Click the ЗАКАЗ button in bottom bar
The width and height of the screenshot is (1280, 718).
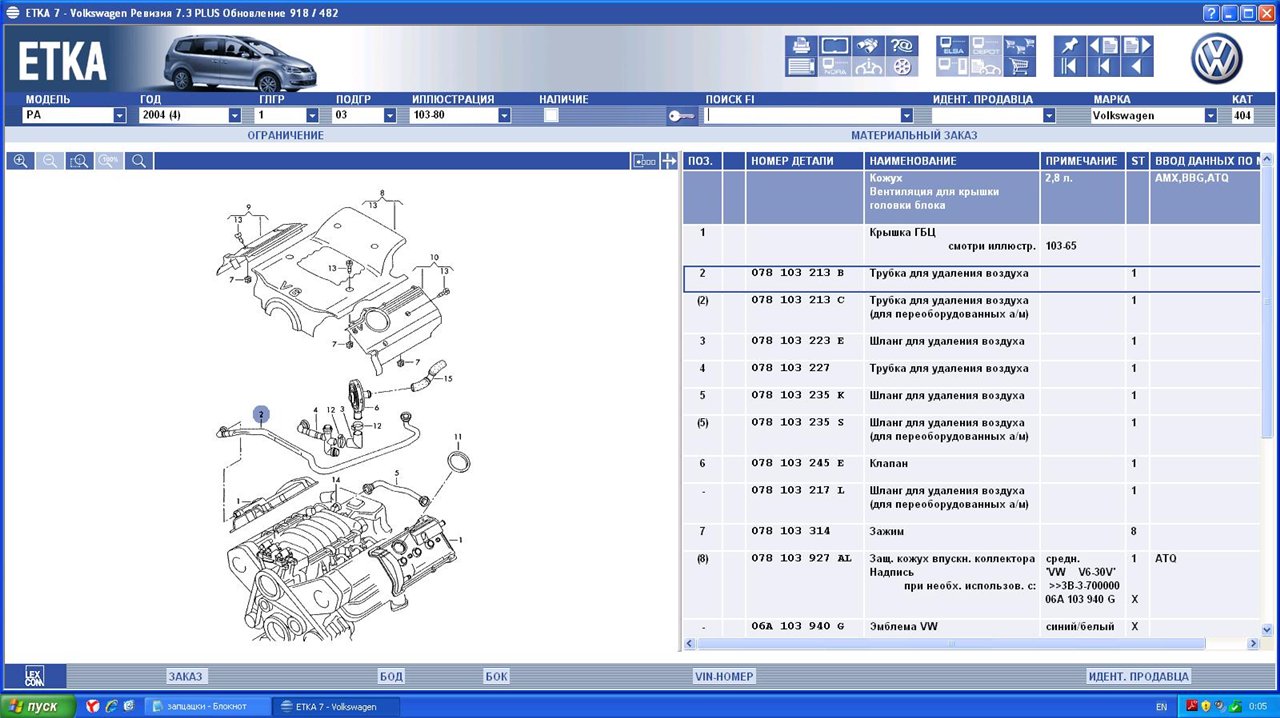coord(185,676)
